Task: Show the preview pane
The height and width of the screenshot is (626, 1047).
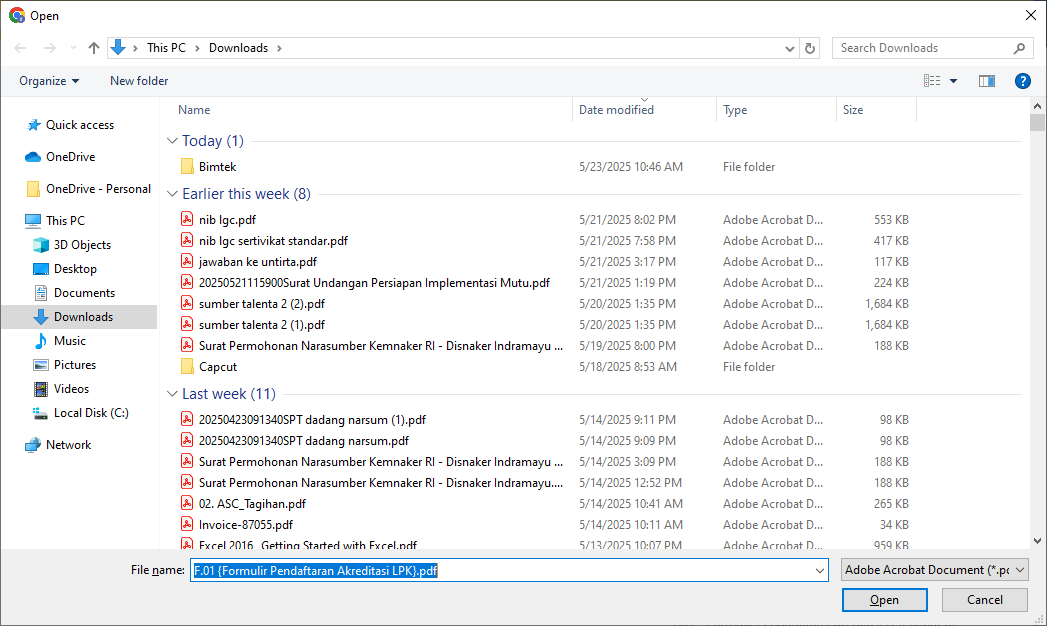Action: click(986, 81)
